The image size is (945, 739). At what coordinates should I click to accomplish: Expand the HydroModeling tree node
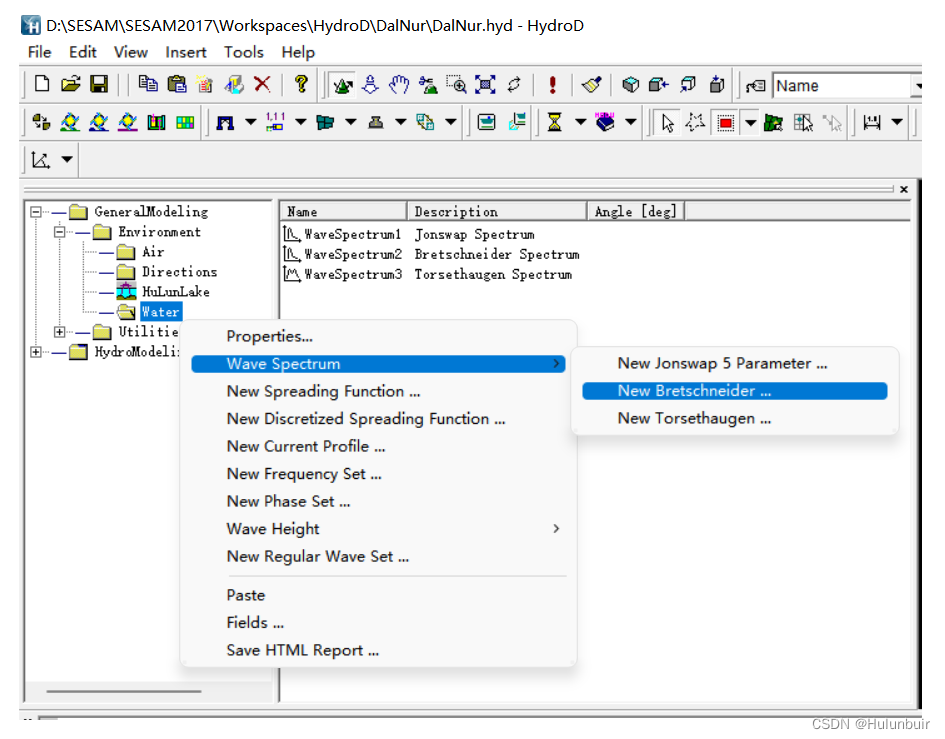coord(36,351)
